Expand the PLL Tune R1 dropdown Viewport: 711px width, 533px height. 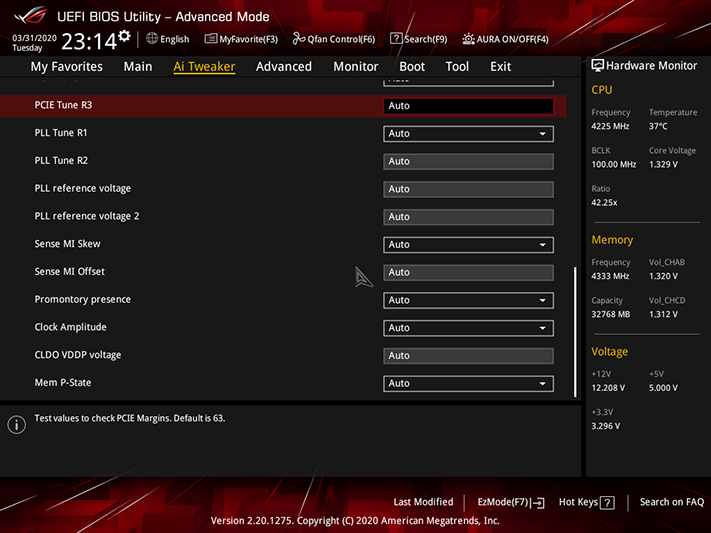[468, 134]
